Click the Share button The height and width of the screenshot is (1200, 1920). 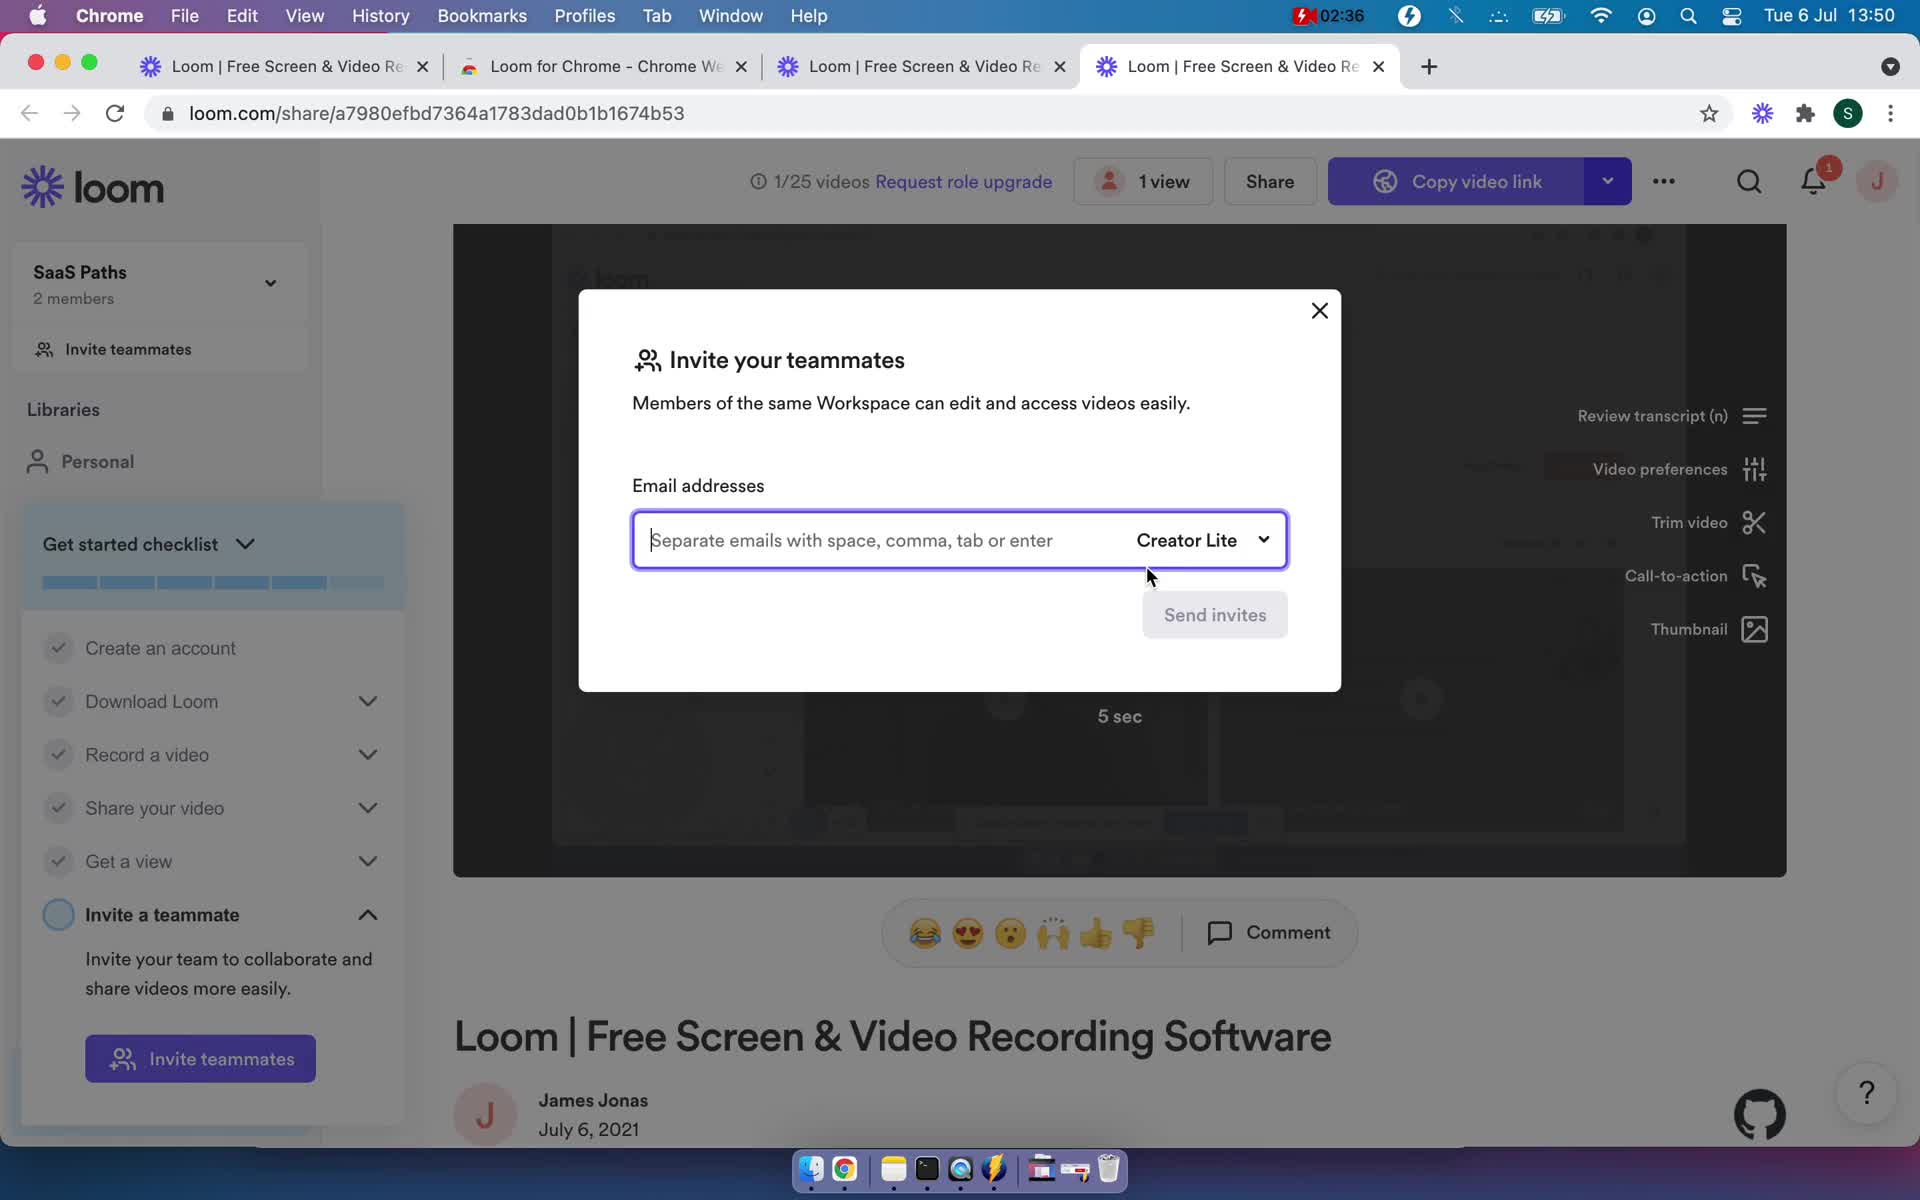click(1269, 181)
